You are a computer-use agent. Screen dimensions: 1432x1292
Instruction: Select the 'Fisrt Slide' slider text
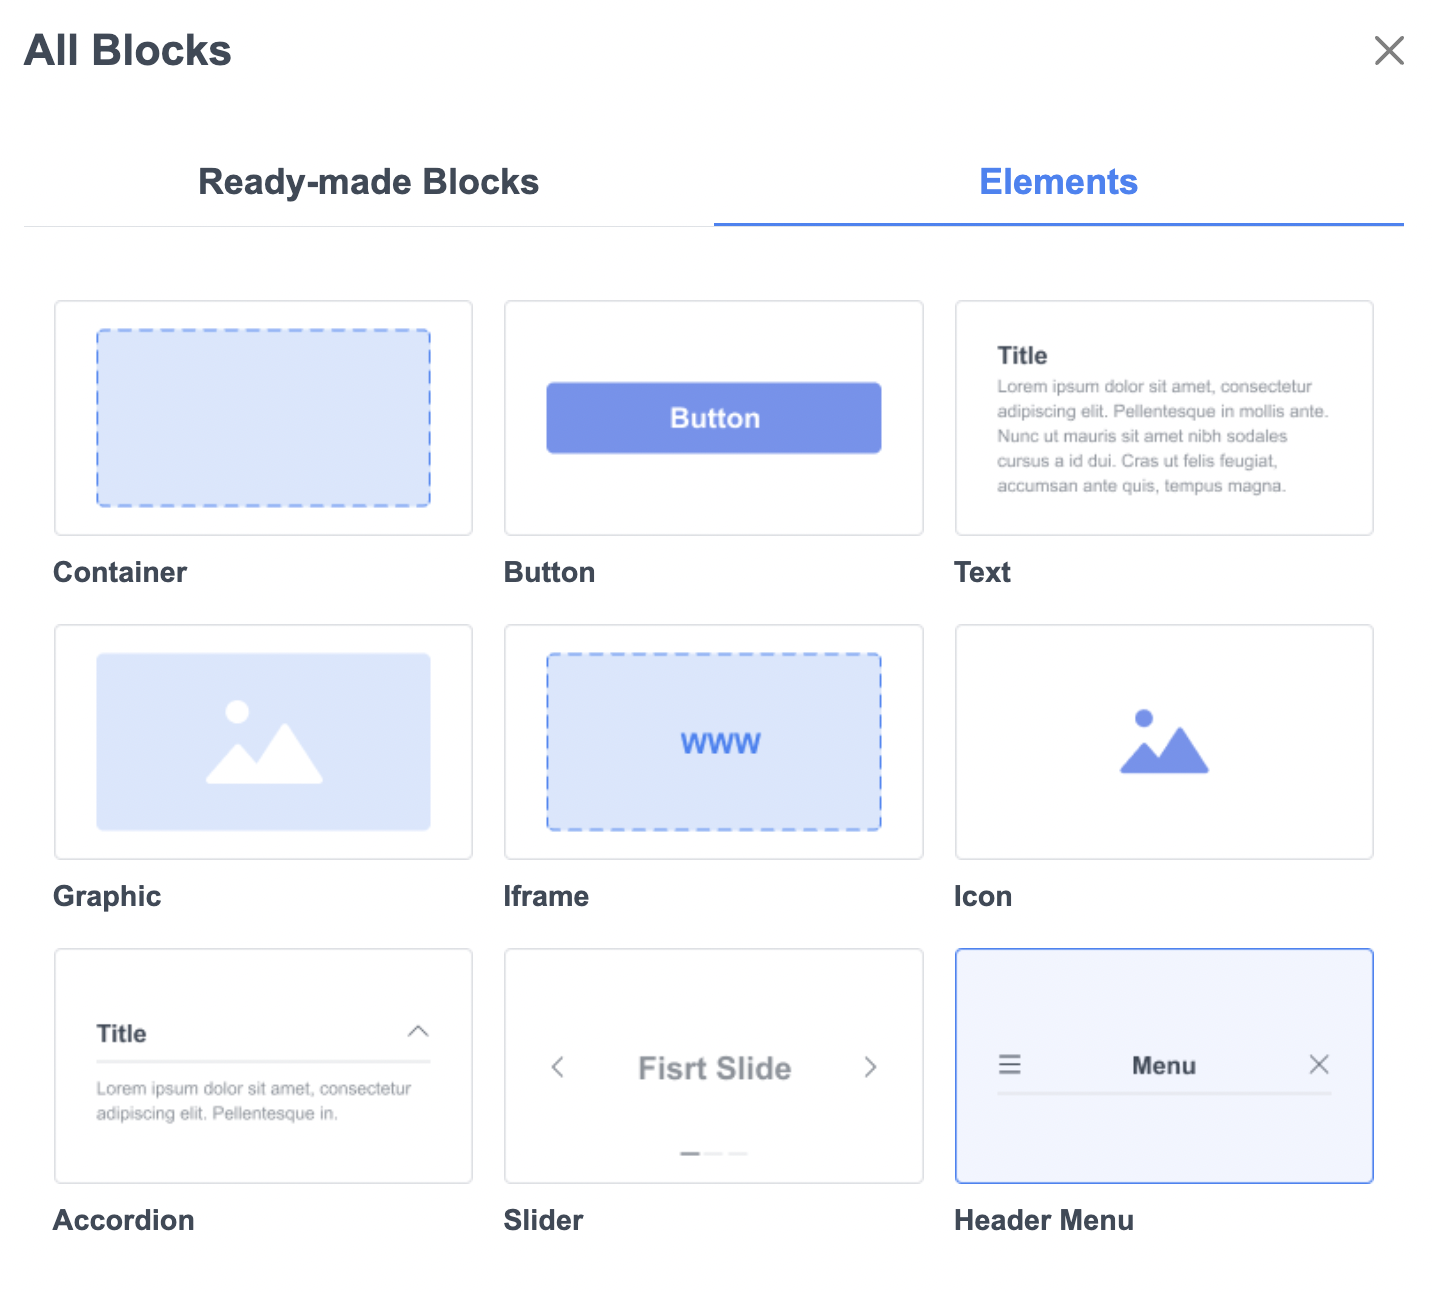[x=714, y=1068]
